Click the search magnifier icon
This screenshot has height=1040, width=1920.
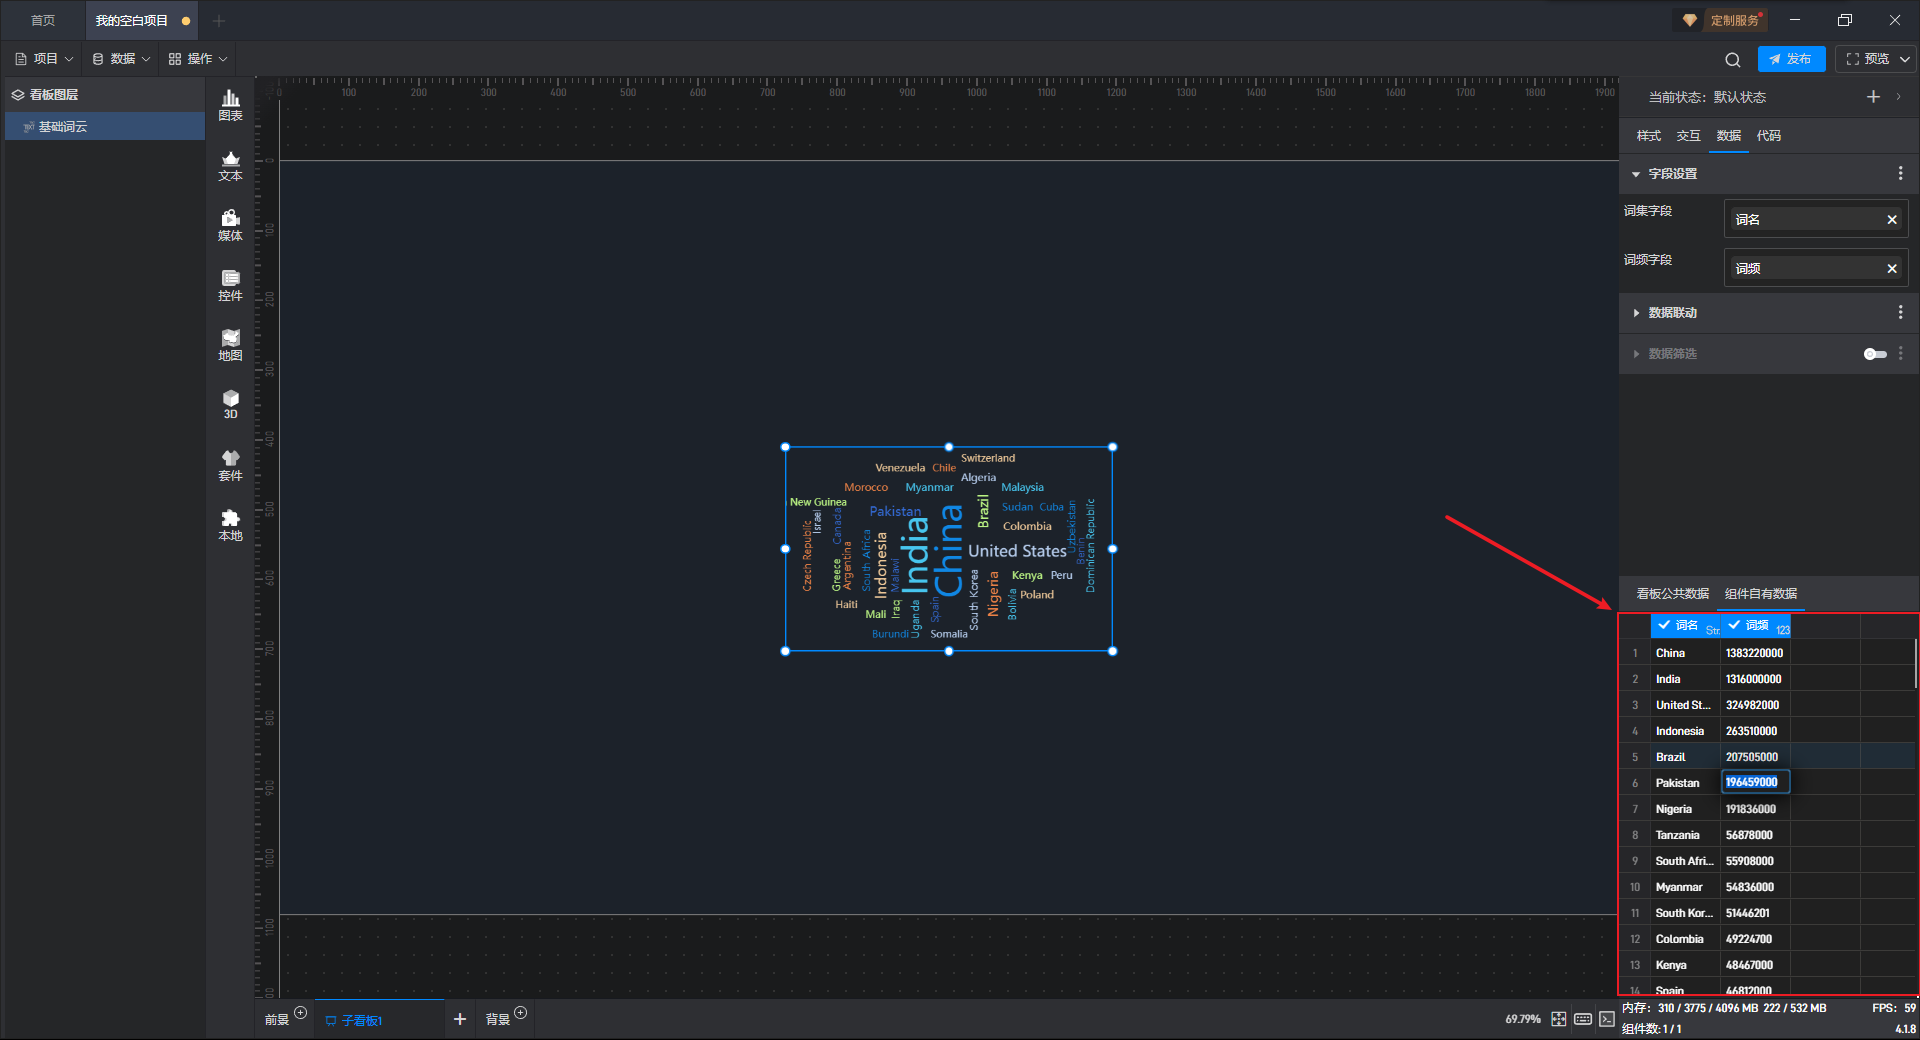tap(1733, 59)
